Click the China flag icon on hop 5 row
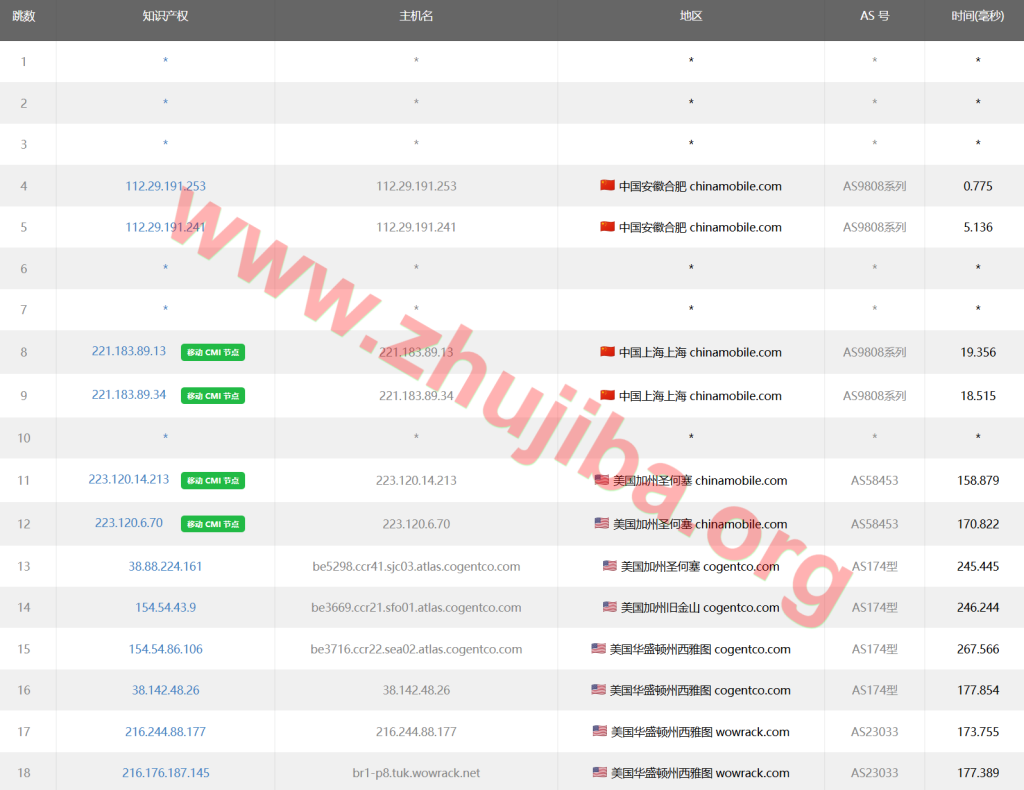 point(606,227)
